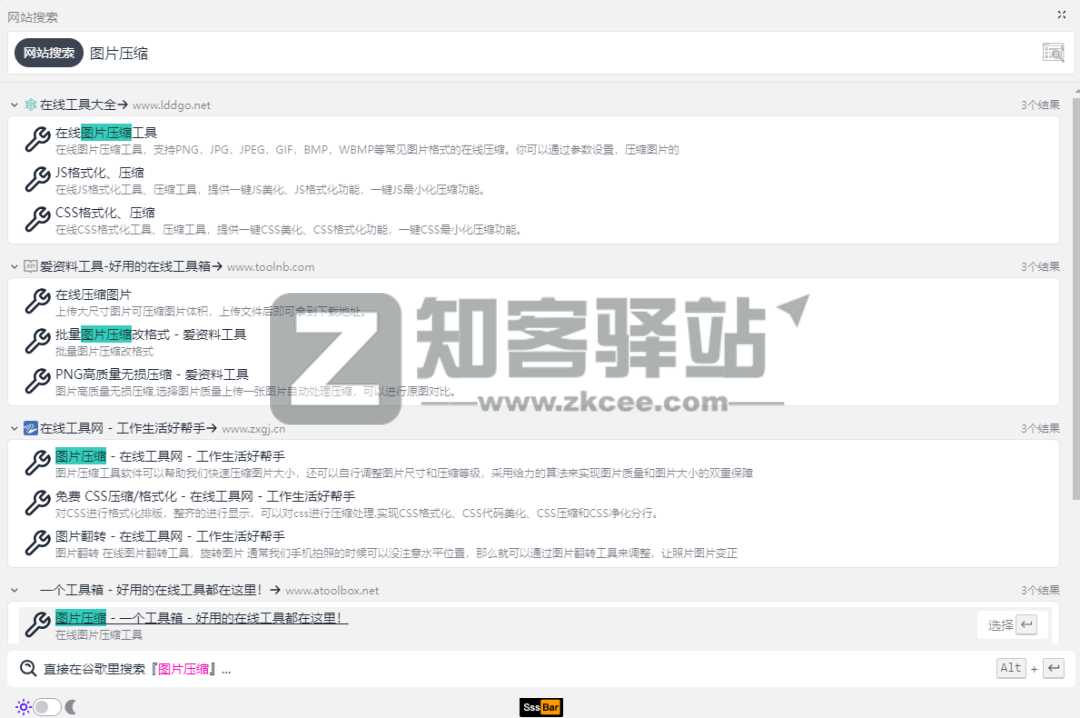Click the SssBar logo at the bottom
Screen dimensions: 1080x718
pyautogui.click(x=542, y=707)
